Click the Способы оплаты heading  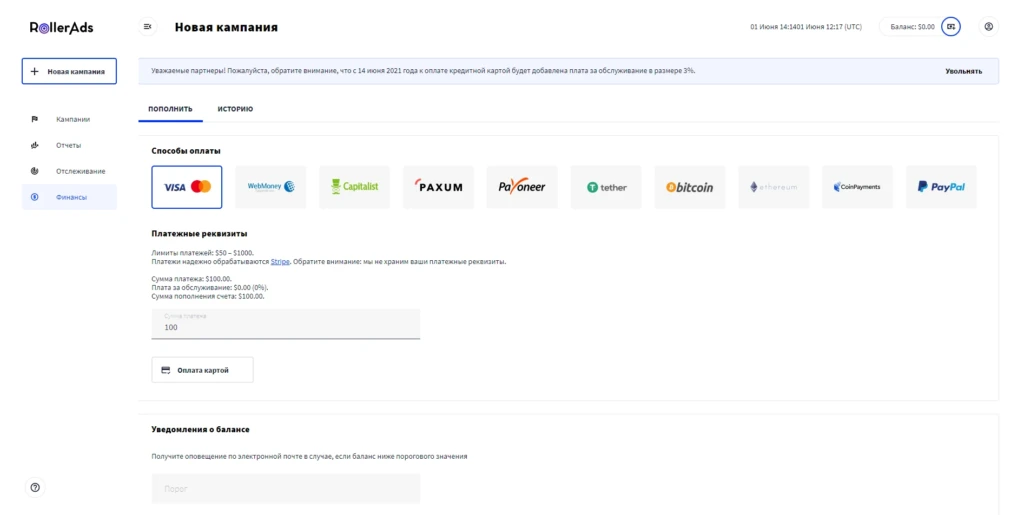coord(186,151)
